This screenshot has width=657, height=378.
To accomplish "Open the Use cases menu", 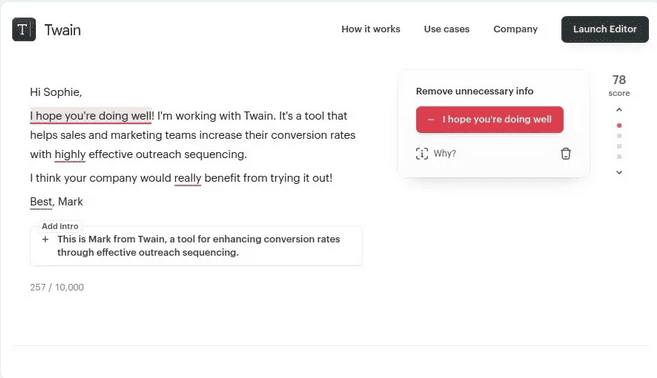I will click(x=446, y=29).
